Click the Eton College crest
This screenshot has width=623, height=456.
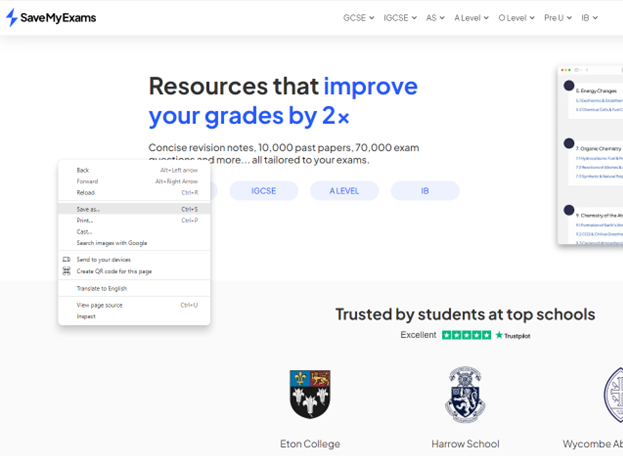pyautogui.click(x=310, y=394)
